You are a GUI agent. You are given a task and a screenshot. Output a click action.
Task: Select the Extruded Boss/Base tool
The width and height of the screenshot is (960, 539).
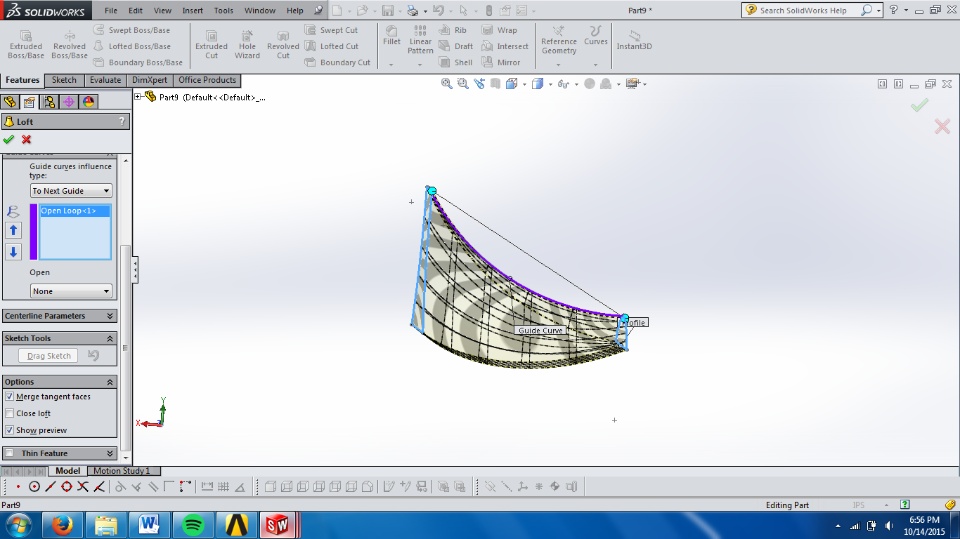point(26,45)
